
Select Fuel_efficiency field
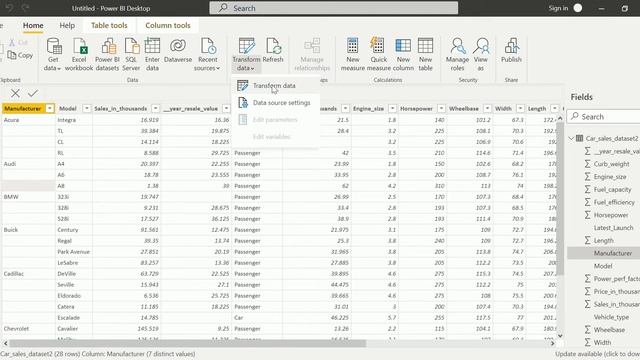click(614, 202)
